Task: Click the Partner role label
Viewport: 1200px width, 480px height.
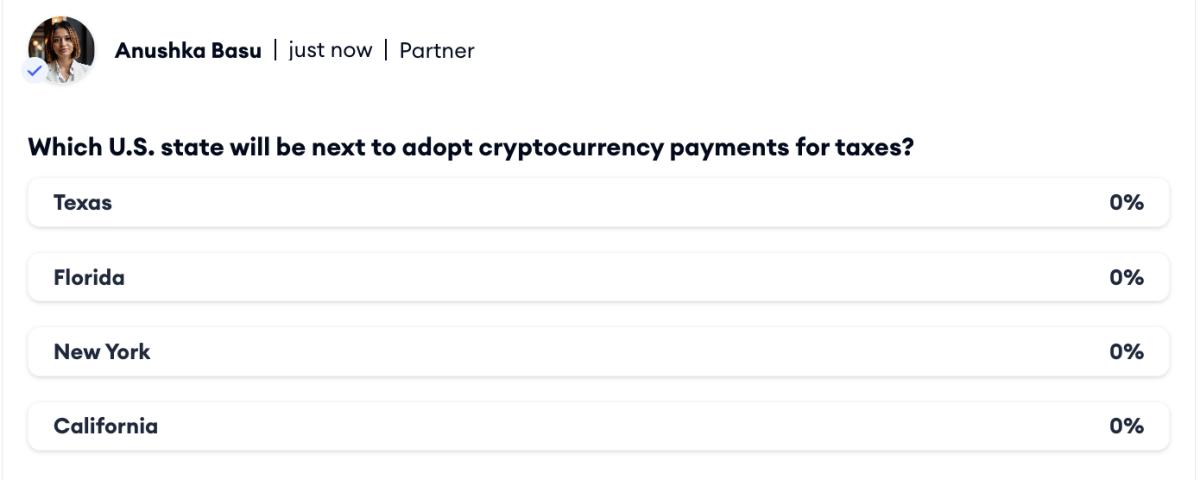Action: coord(437,50)
